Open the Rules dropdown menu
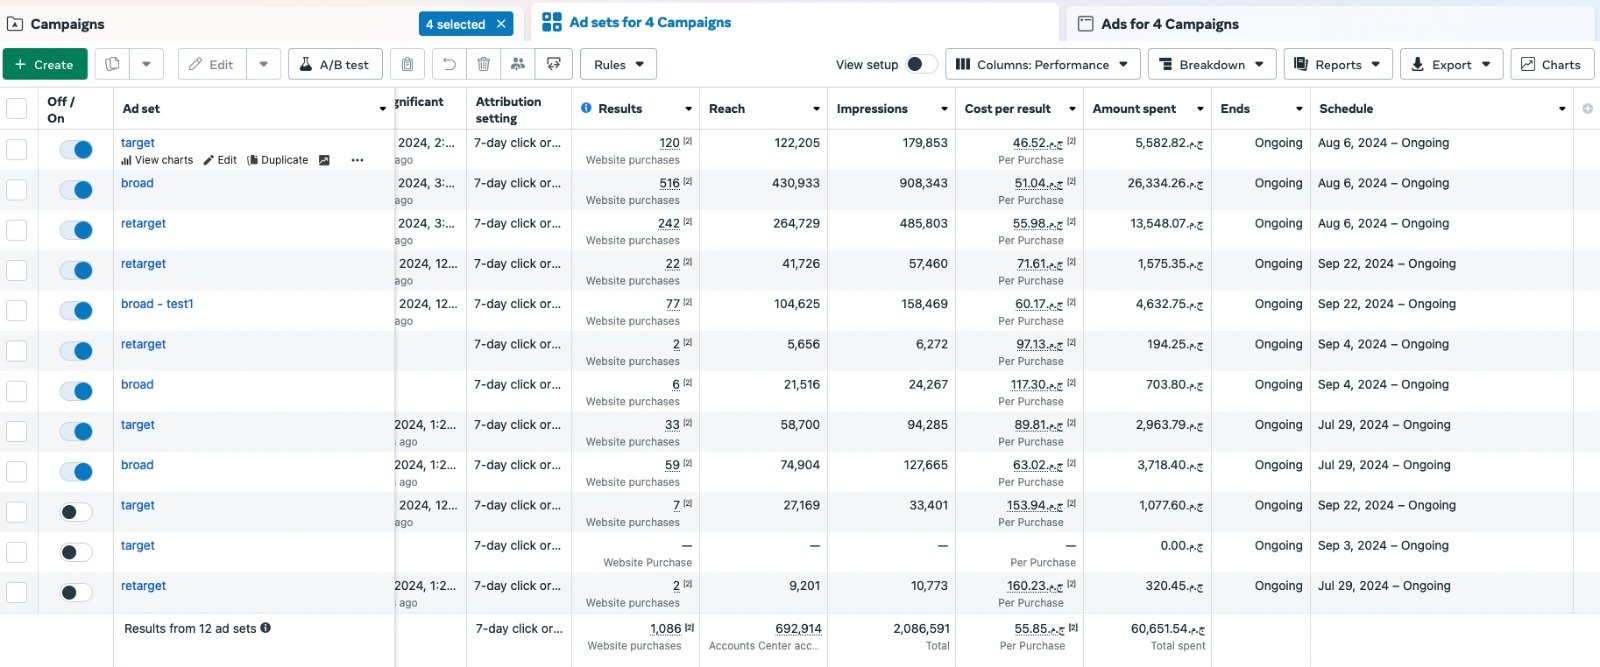This screenshot has width=1600, height=667. (x=618, y=64)
